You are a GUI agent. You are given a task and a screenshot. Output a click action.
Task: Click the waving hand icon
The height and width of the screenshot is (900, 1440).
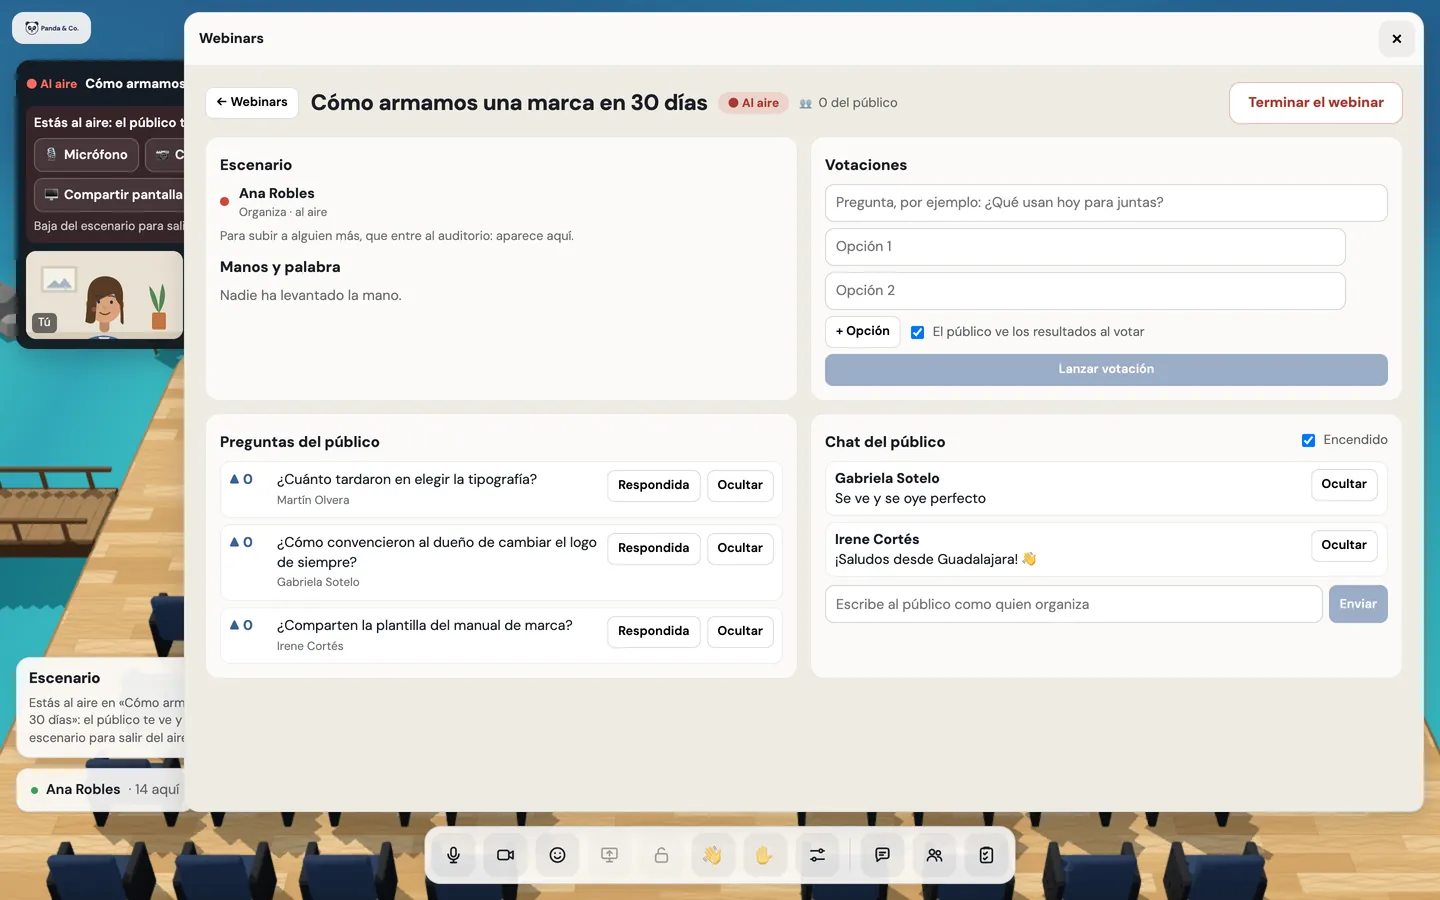coord(712,855)
